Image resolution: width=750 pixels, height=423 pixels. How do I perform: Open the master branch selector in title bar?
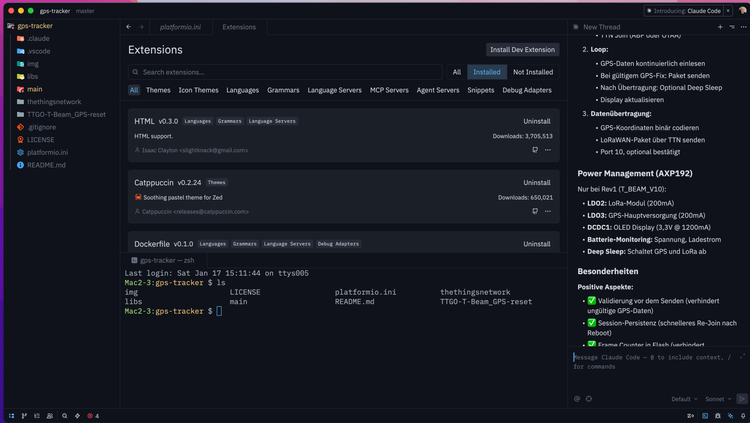click(85, 11)
